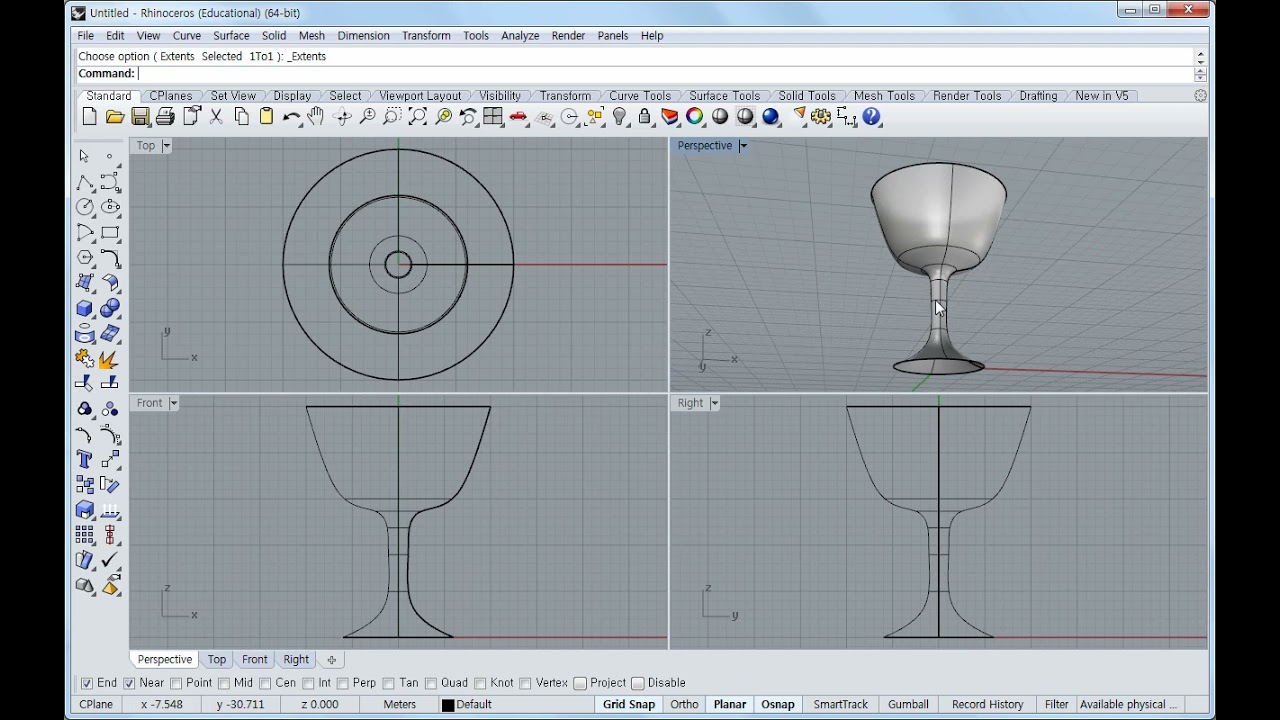Save the model with floppy disk icon
Viewport: 1280px width, 720px height.
(140, 117)
